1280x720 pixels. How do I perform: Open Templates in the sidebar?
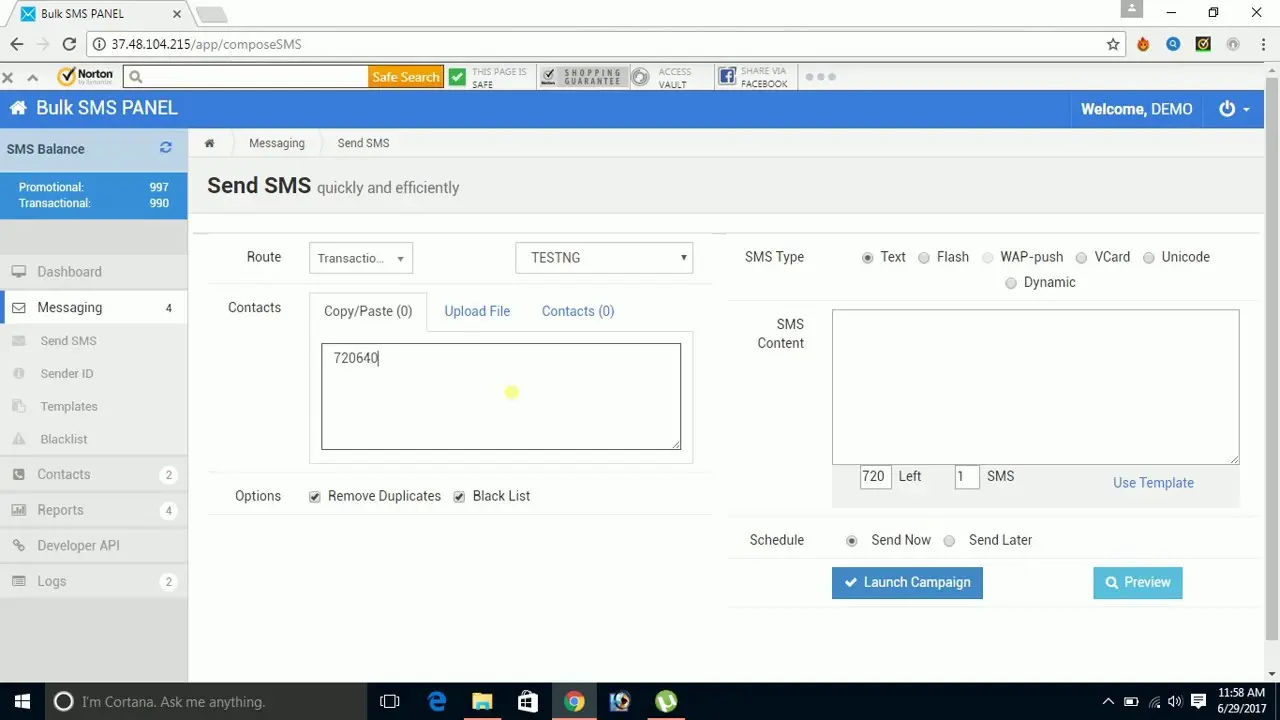click(69, 406)
